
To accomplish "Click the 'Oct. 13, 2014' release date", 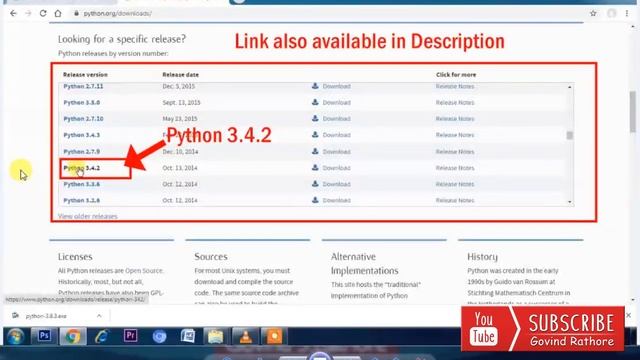I will (x=180, y=168).
